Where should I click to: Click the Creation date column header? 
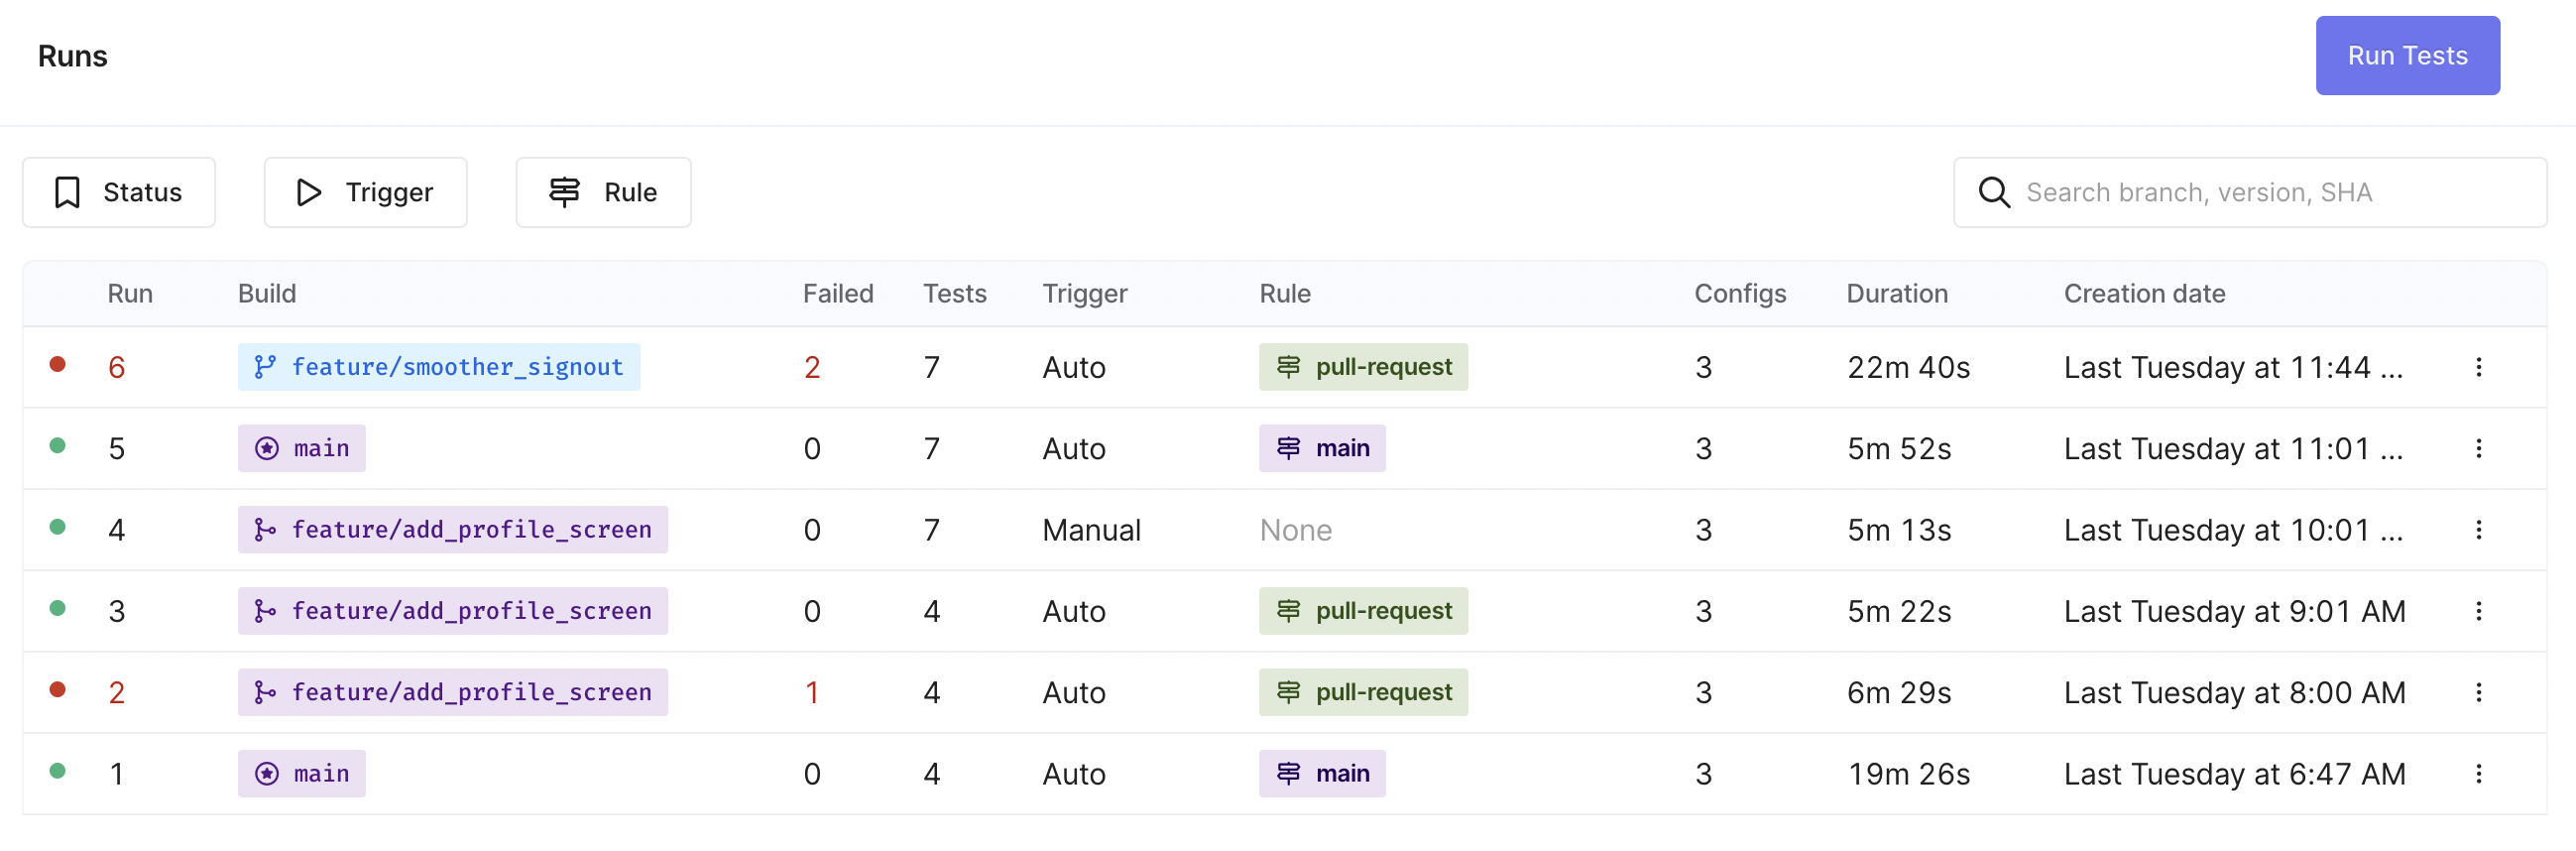(x=2144, y=293)
